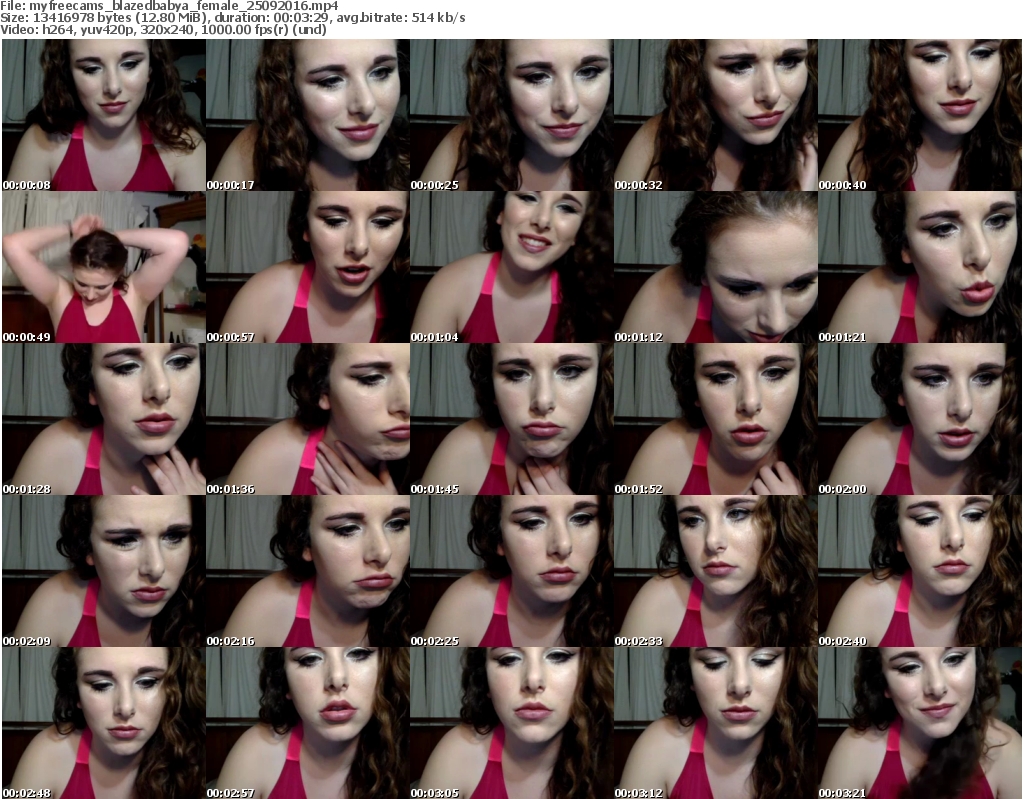
Task: Open the frame timestamped 00:03:05
Action: point(511,724)
